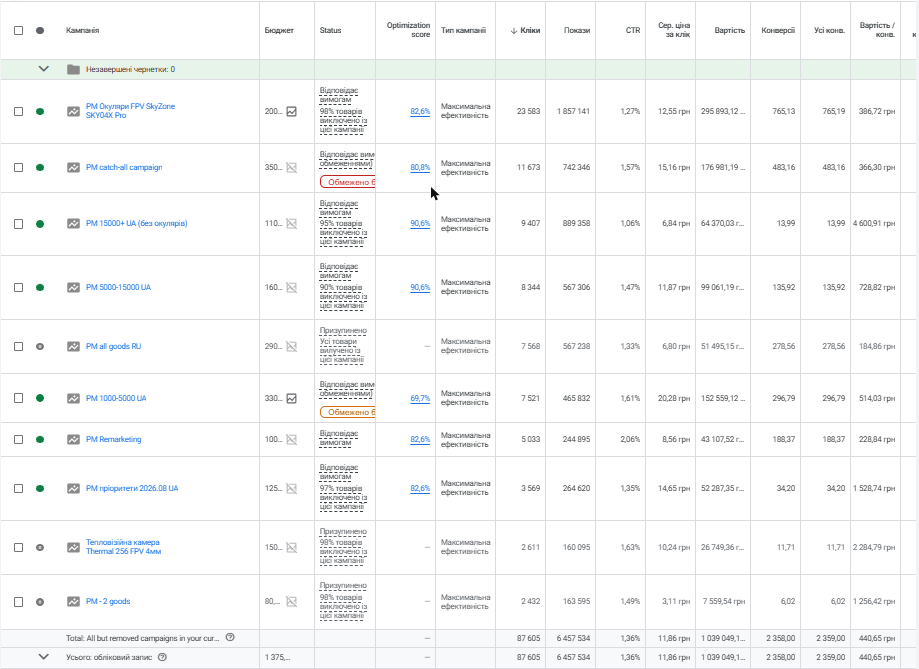The width and height of the screenshot is (919, 669).
Task: Click crossed budget icon for PM 5000-15000 UA
Action: (x=291, y=287)
